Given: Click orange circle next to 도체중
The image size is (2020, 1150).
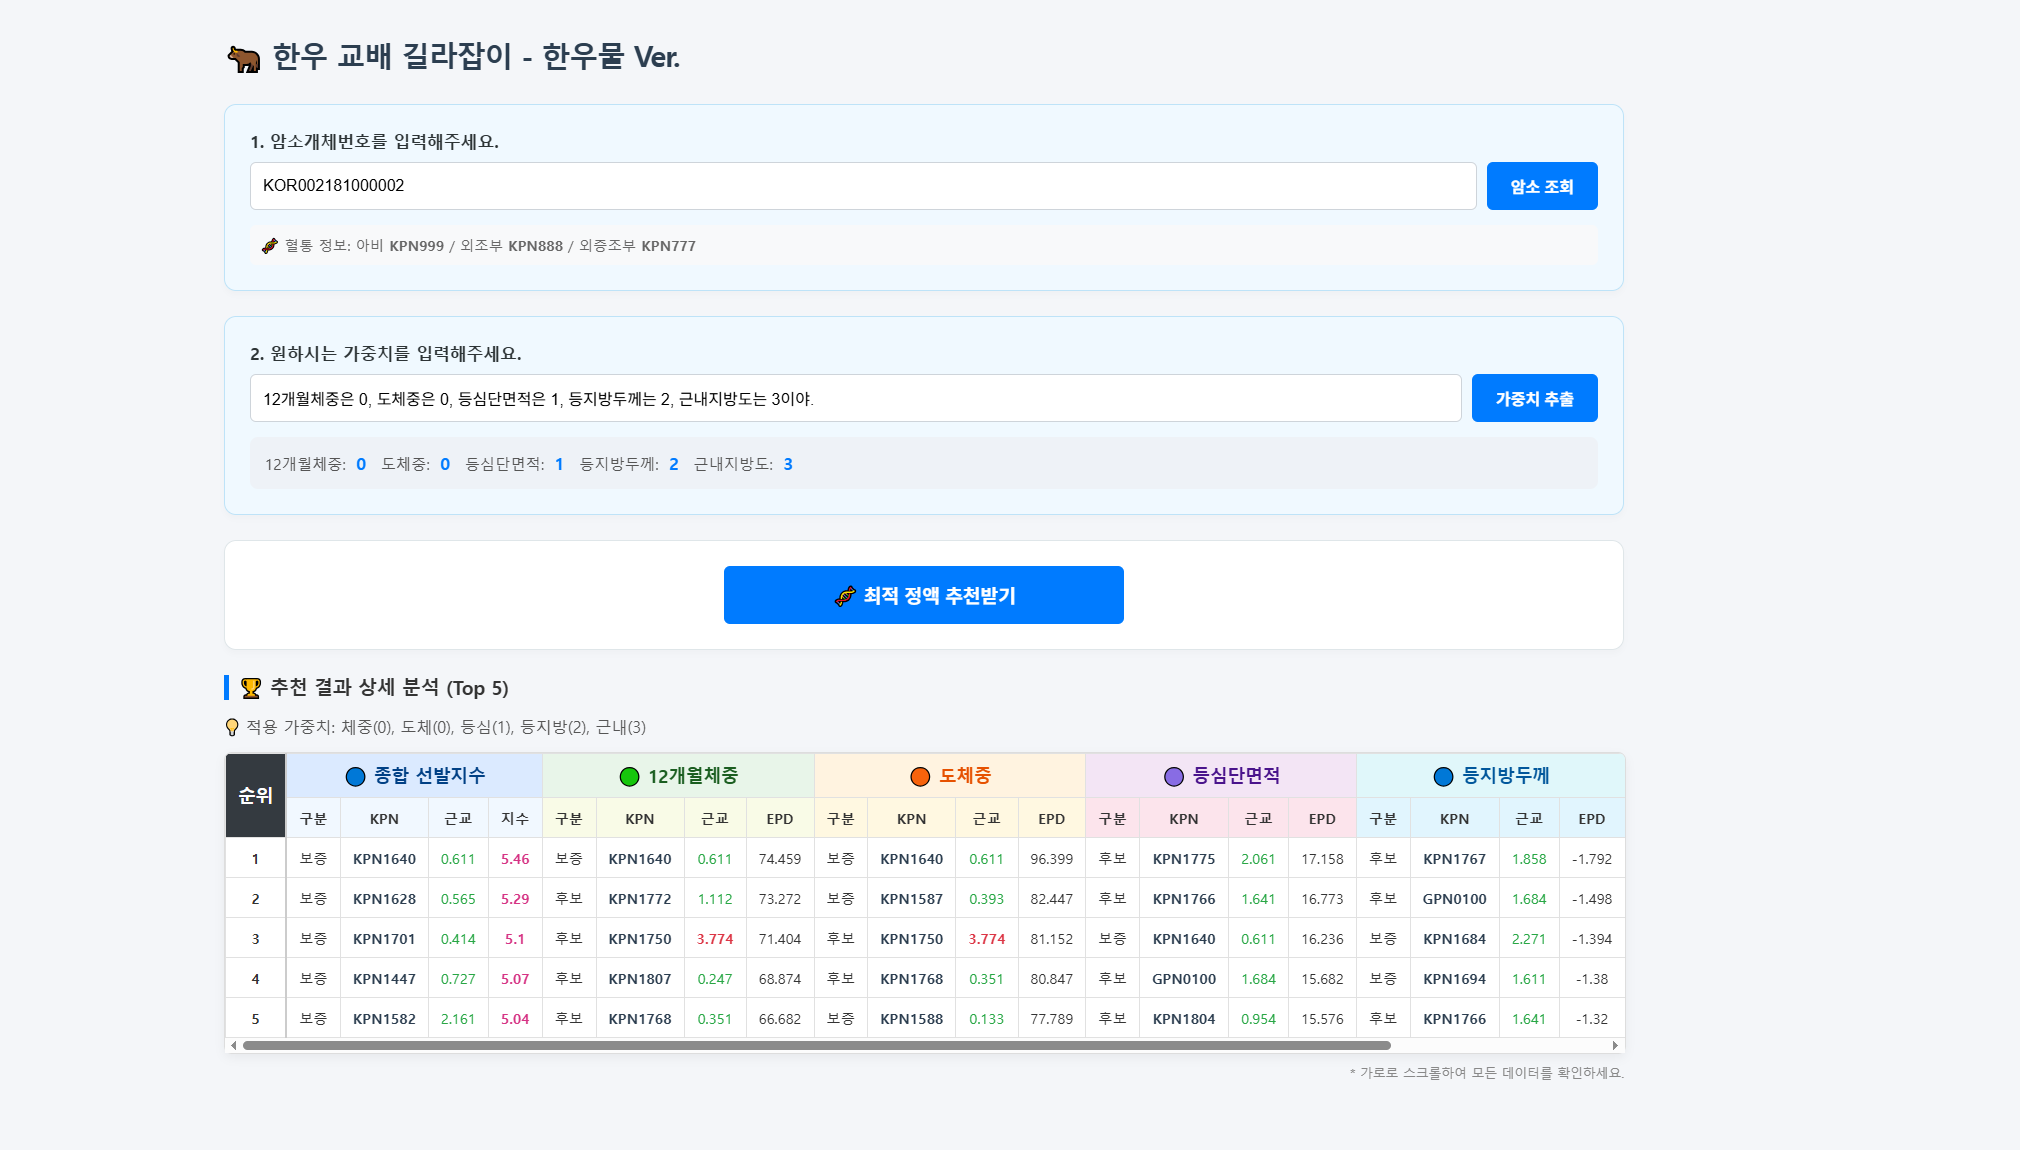Looking at the screenshot, I should tap(920, 776).
